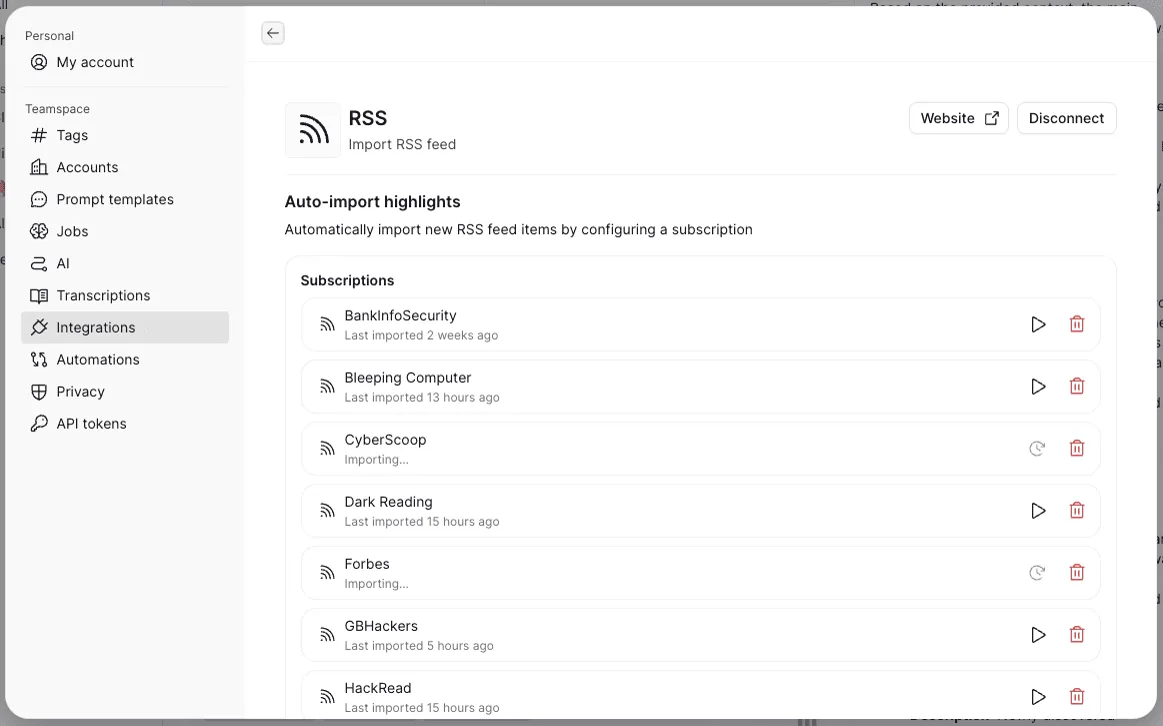This screenshot has width=1163, height=726.
Task: Click 'Last imported 5 hours ago' text
Action: pos(418,646)
